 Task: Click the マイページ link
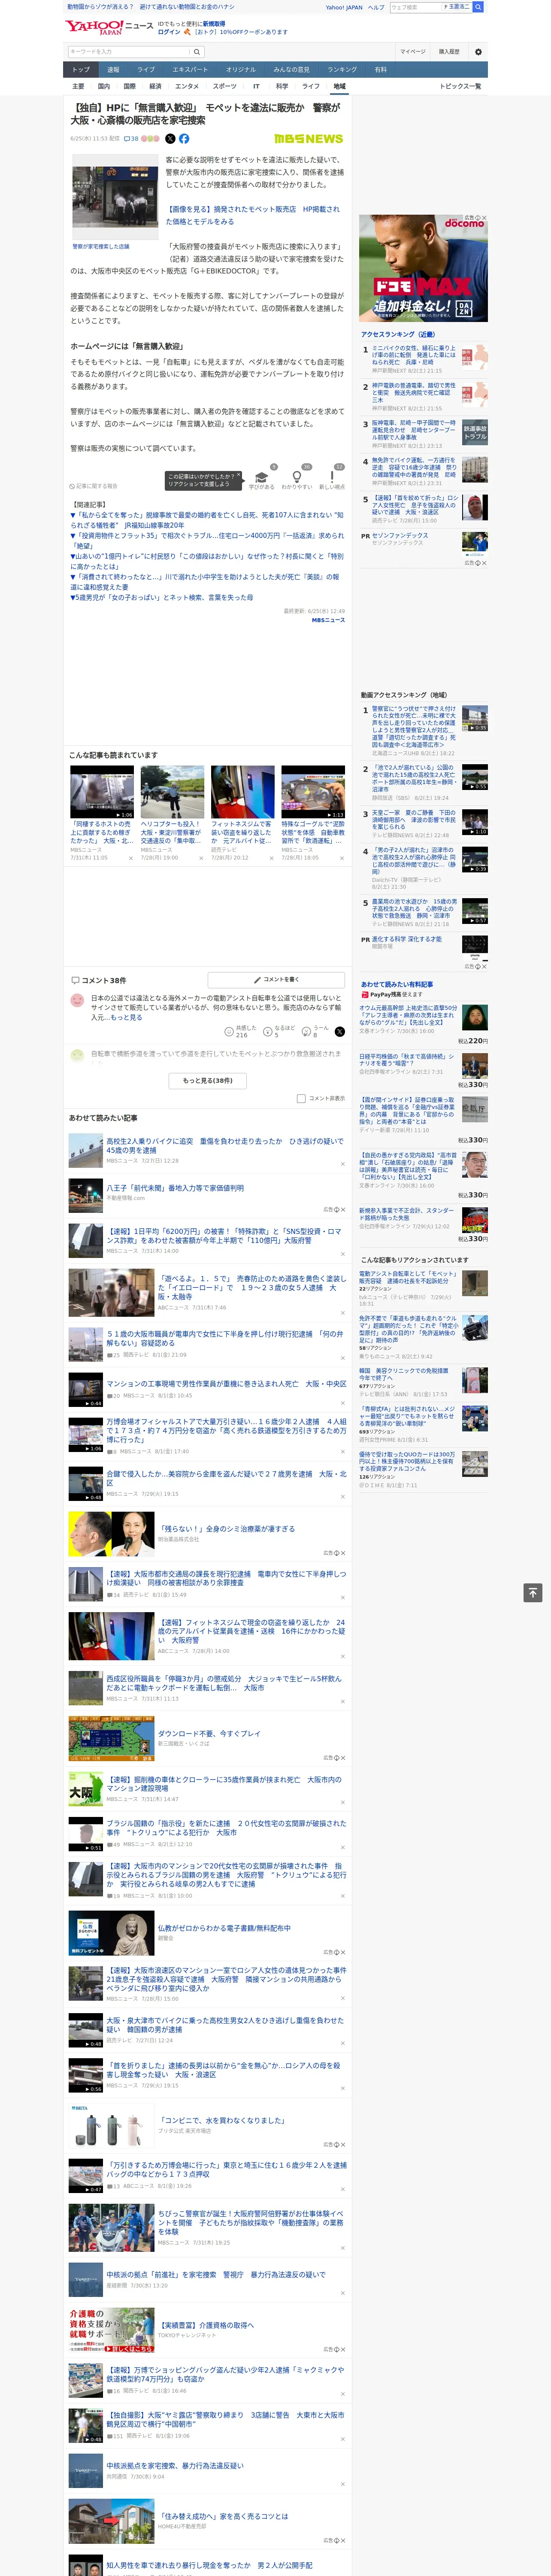[x=412, y=52]
